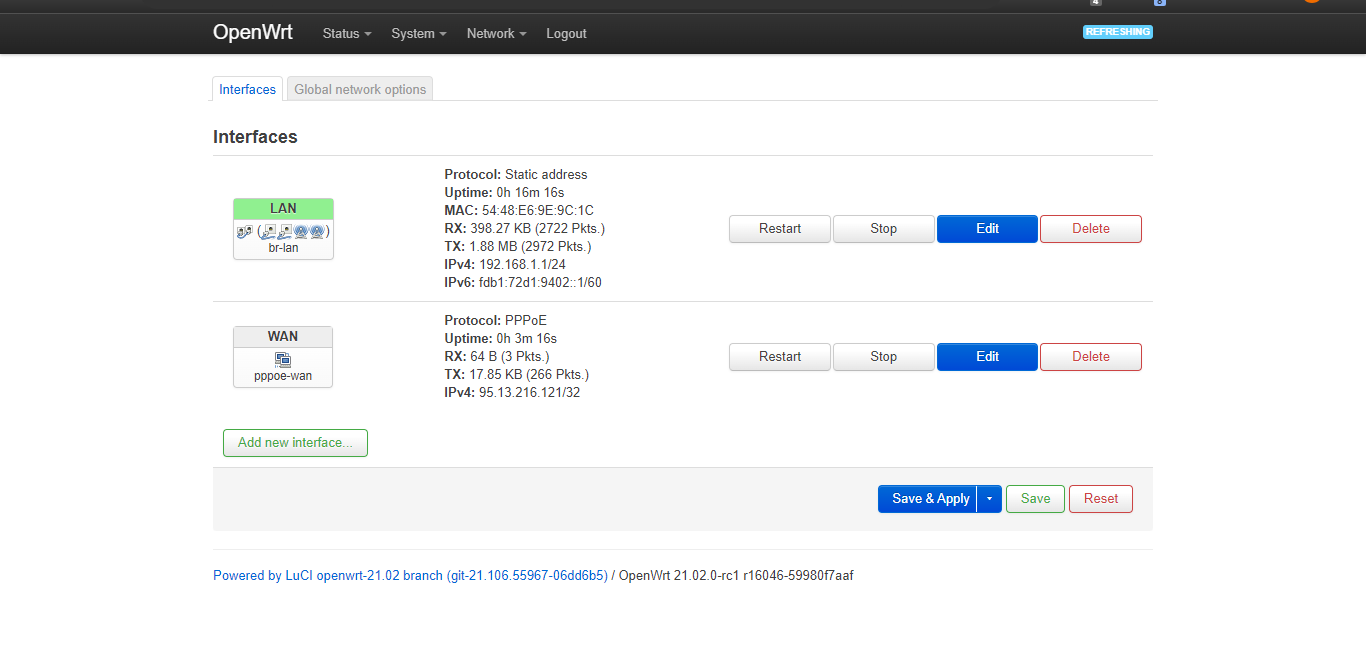Expand the Save & Apply dropdown arrow
This screenshot has height=660, width=1366.
pos(989,498)
